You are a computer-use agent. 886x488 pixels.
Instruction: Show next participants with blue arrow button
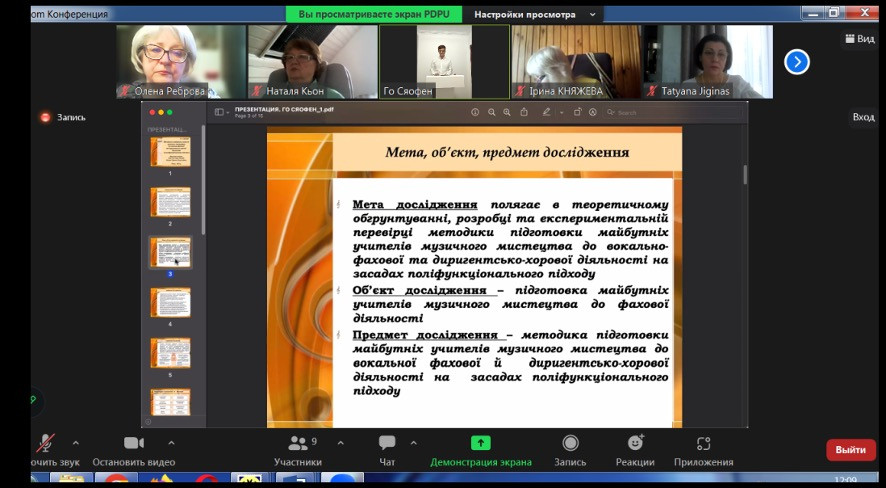(797, 62)
